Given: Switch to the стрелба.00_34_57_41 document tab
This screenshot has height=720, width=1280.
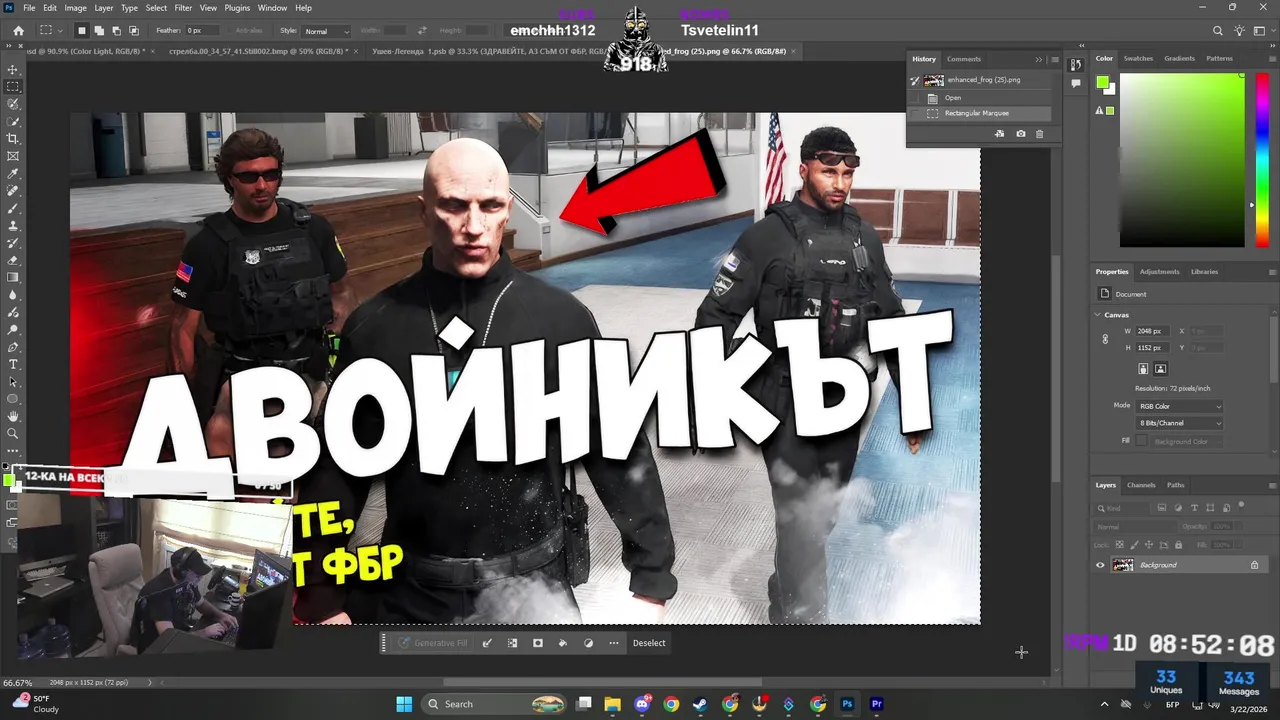Looking at the screenshot, I should [259, 50].
